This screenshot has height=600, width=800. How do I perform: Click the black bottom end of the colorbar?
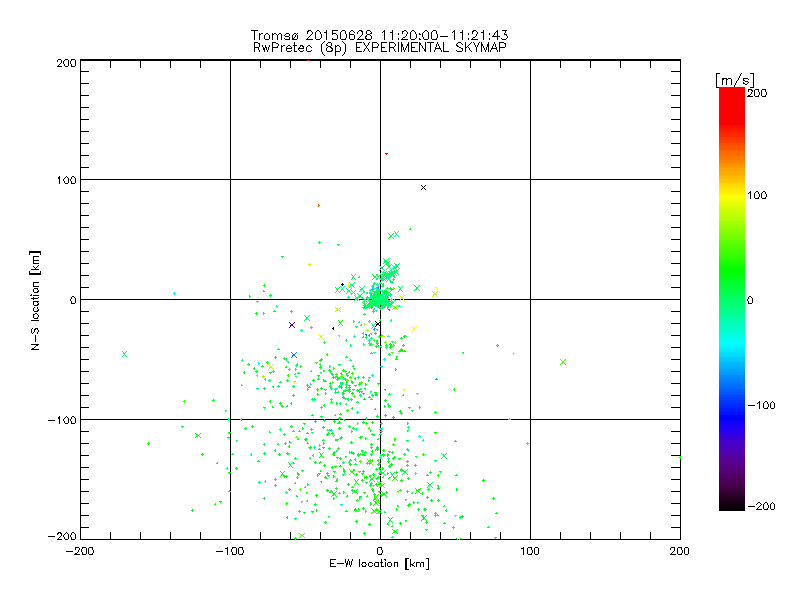732,503
